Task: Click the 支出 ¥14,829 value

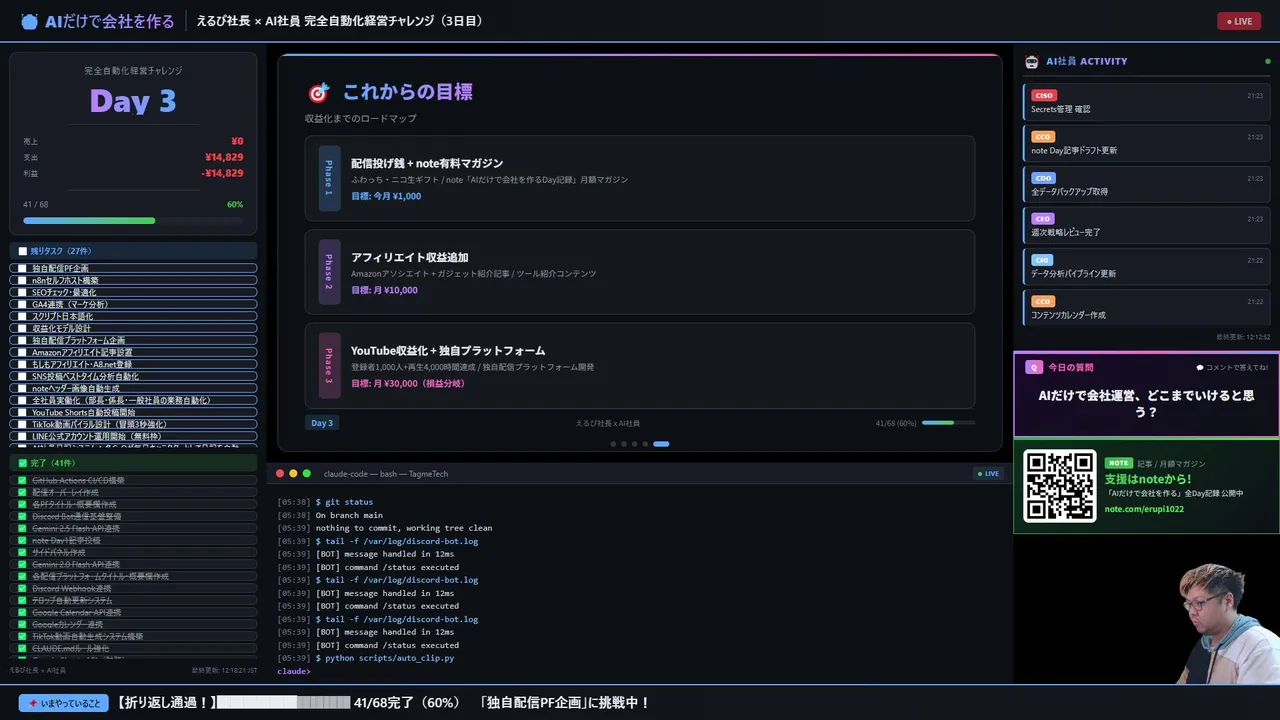Action: (224, 157)
